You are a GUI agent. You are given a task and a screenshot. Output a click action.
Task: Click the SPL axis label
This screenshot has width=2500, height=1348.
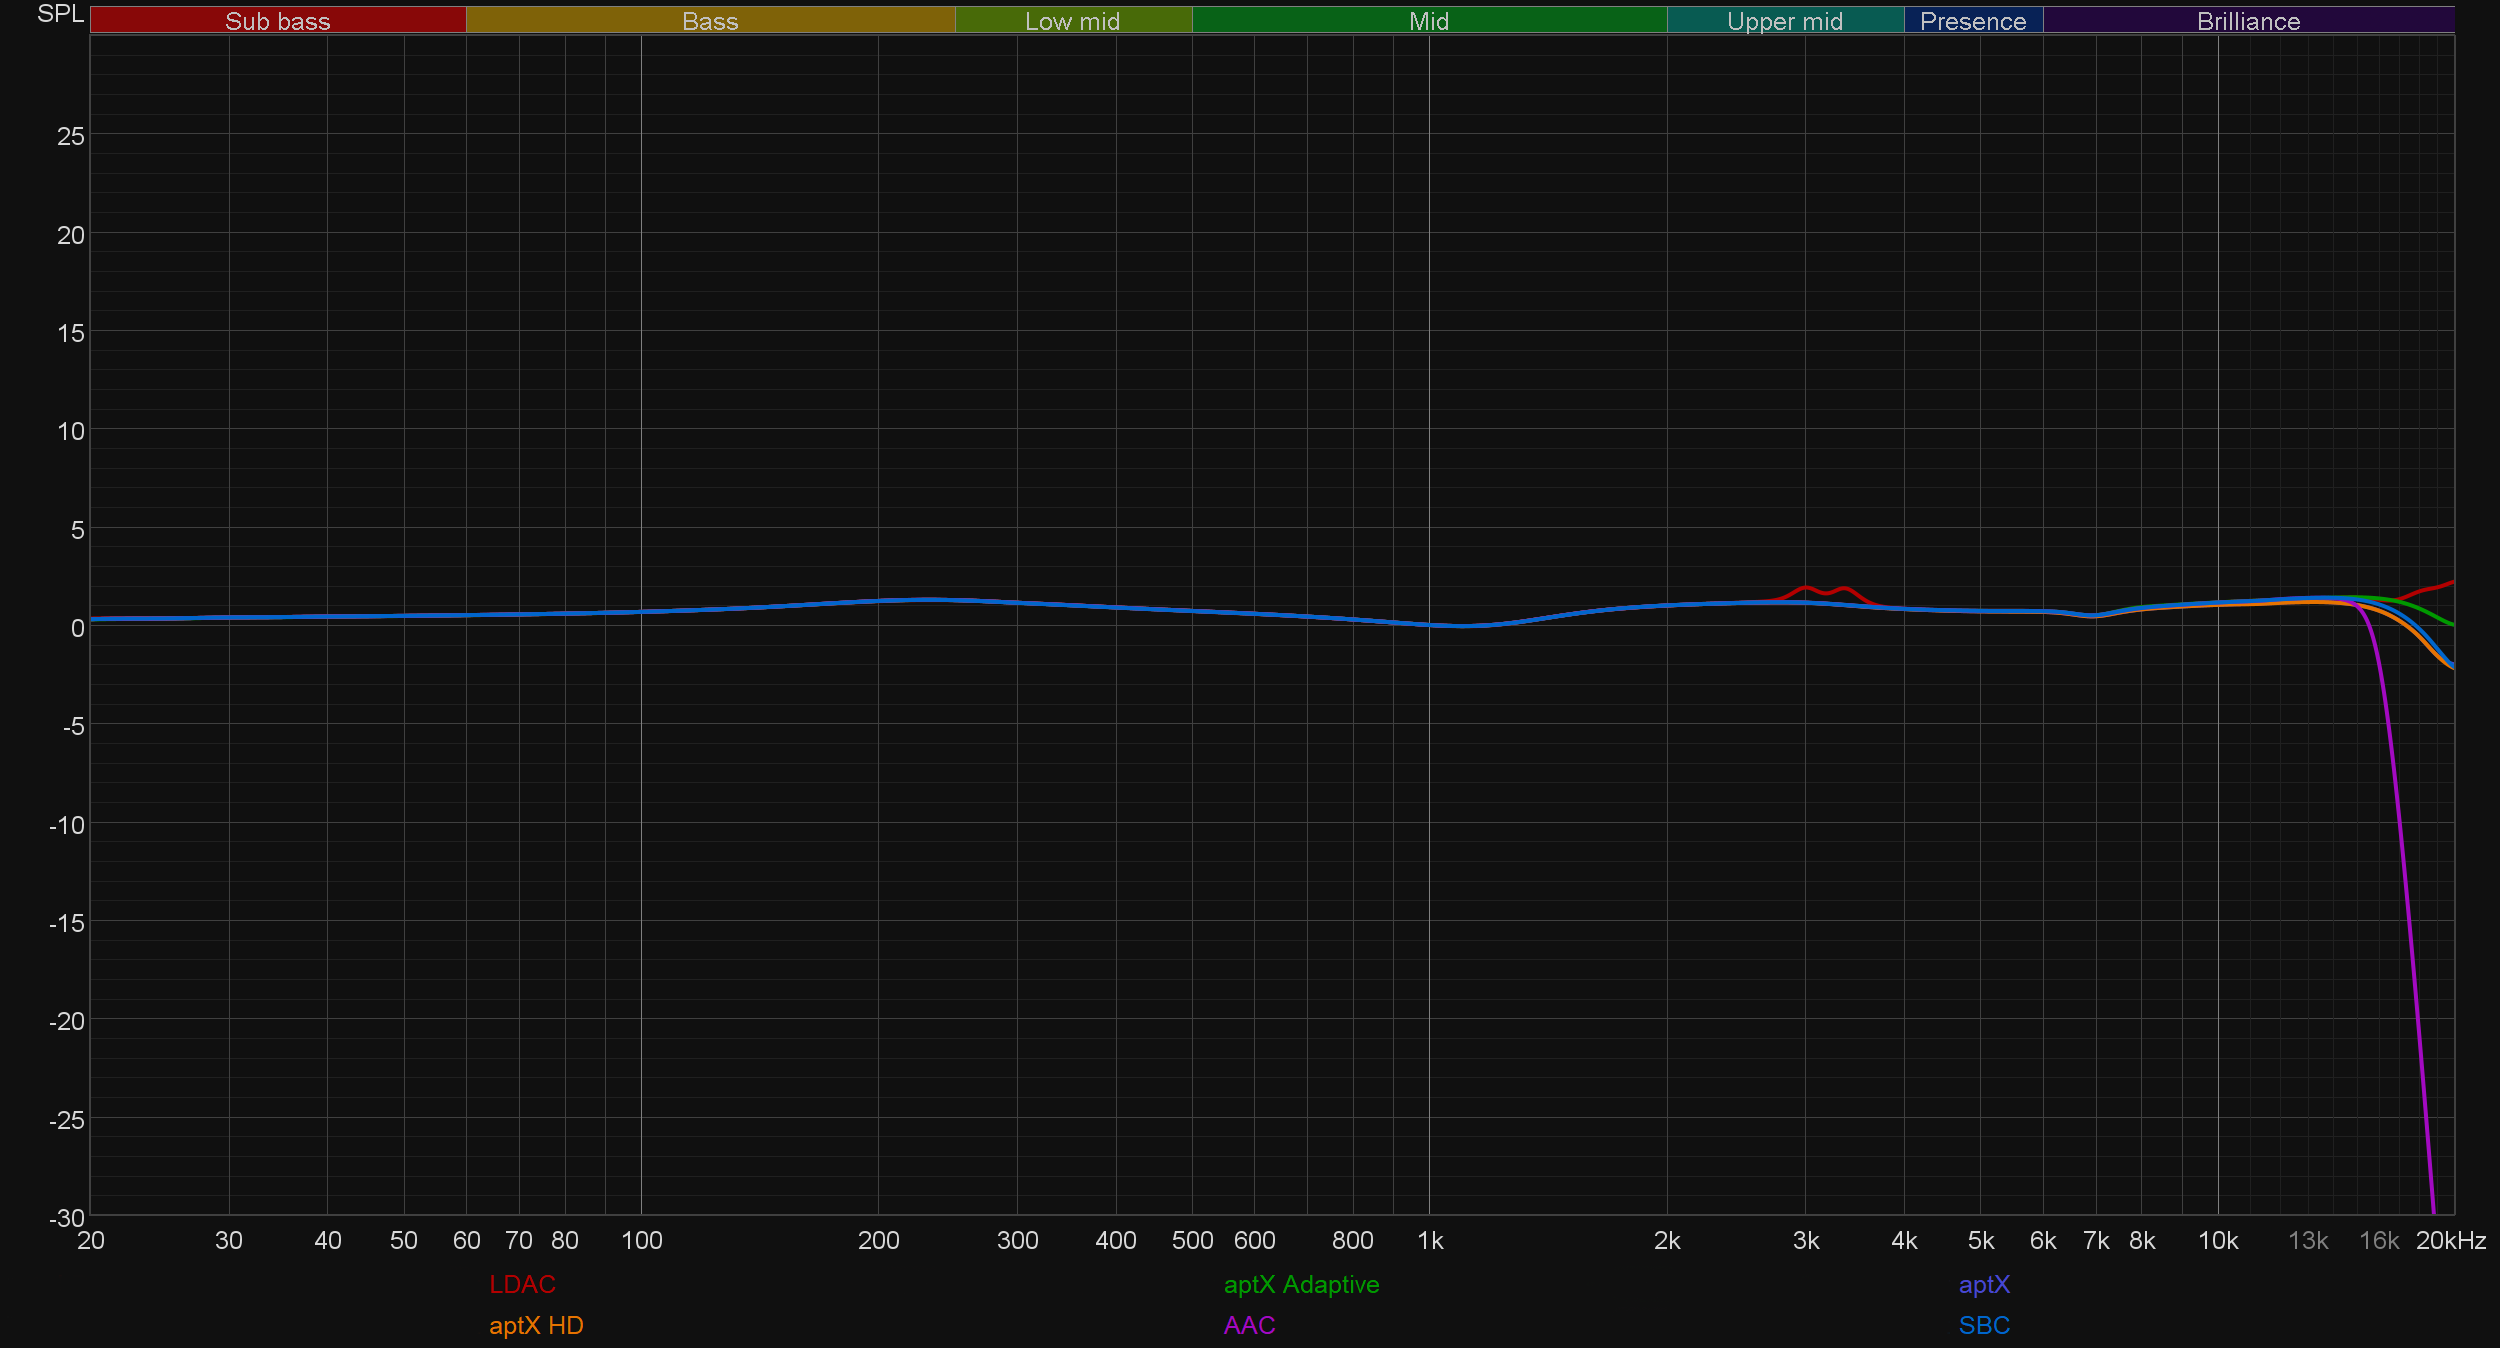60,14
